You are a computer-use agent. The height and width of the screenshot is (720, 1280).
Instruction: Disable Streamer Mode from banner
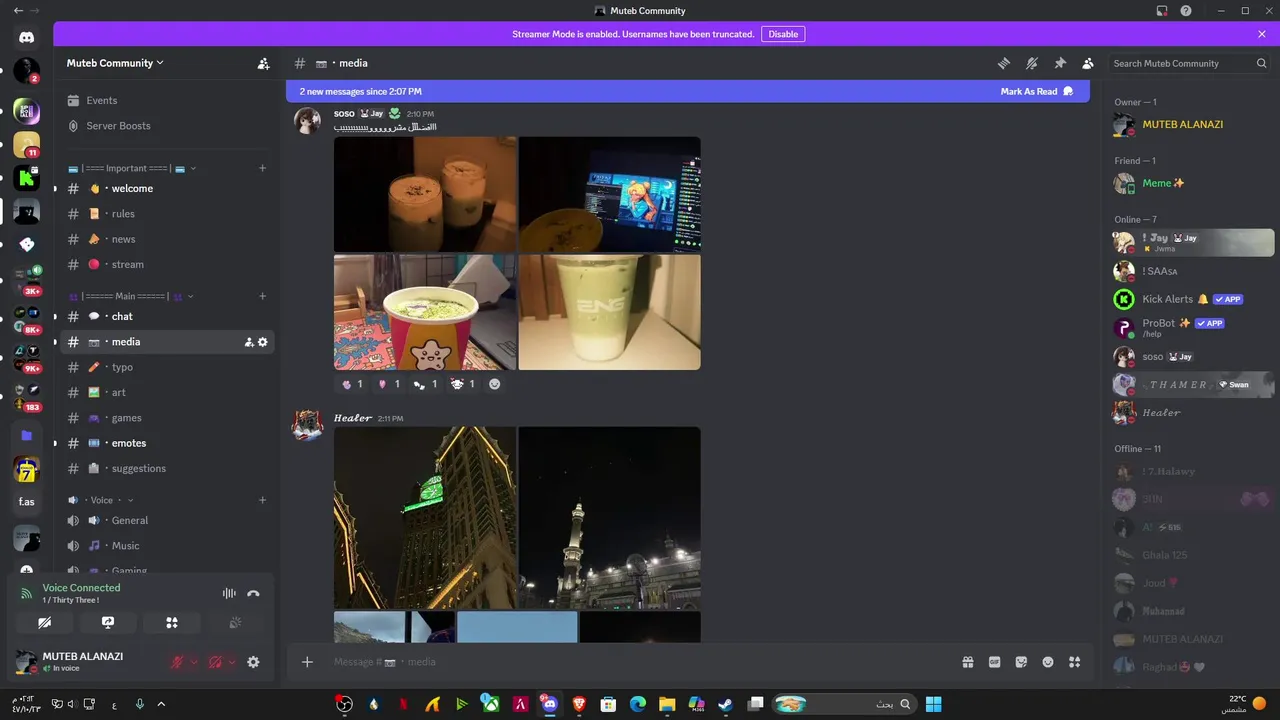coord(783,34)
